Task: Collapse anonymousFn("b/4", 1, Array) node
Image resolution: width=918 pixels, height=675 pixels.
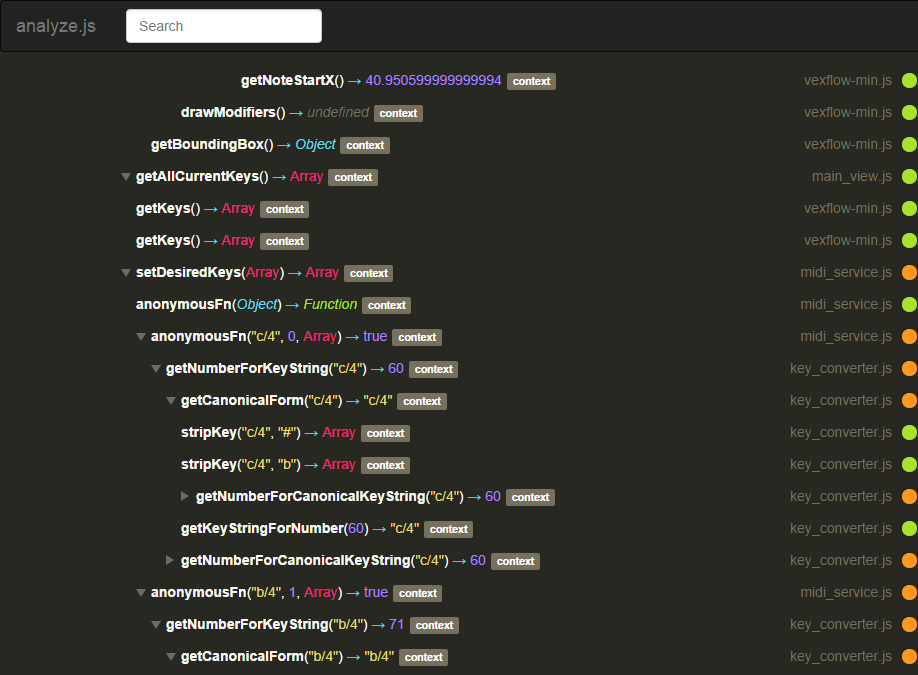Action: click(x=140, y=593)
